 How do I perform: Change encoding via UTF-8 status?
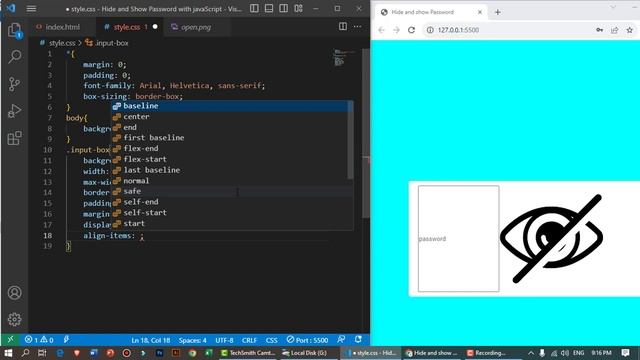pos(224,340)
